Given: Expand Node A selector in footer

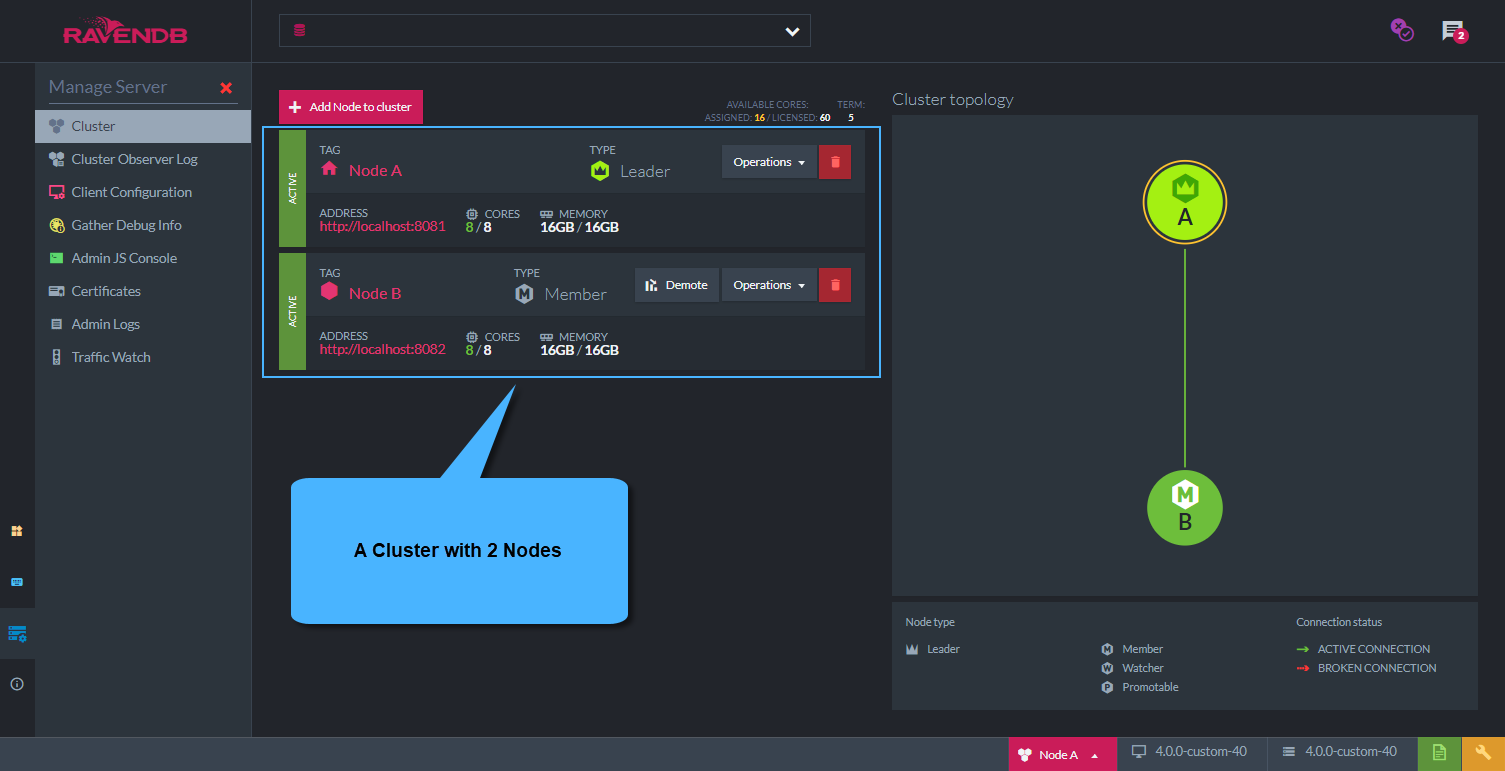Looking at the screenshot, I should point(1061,754).
